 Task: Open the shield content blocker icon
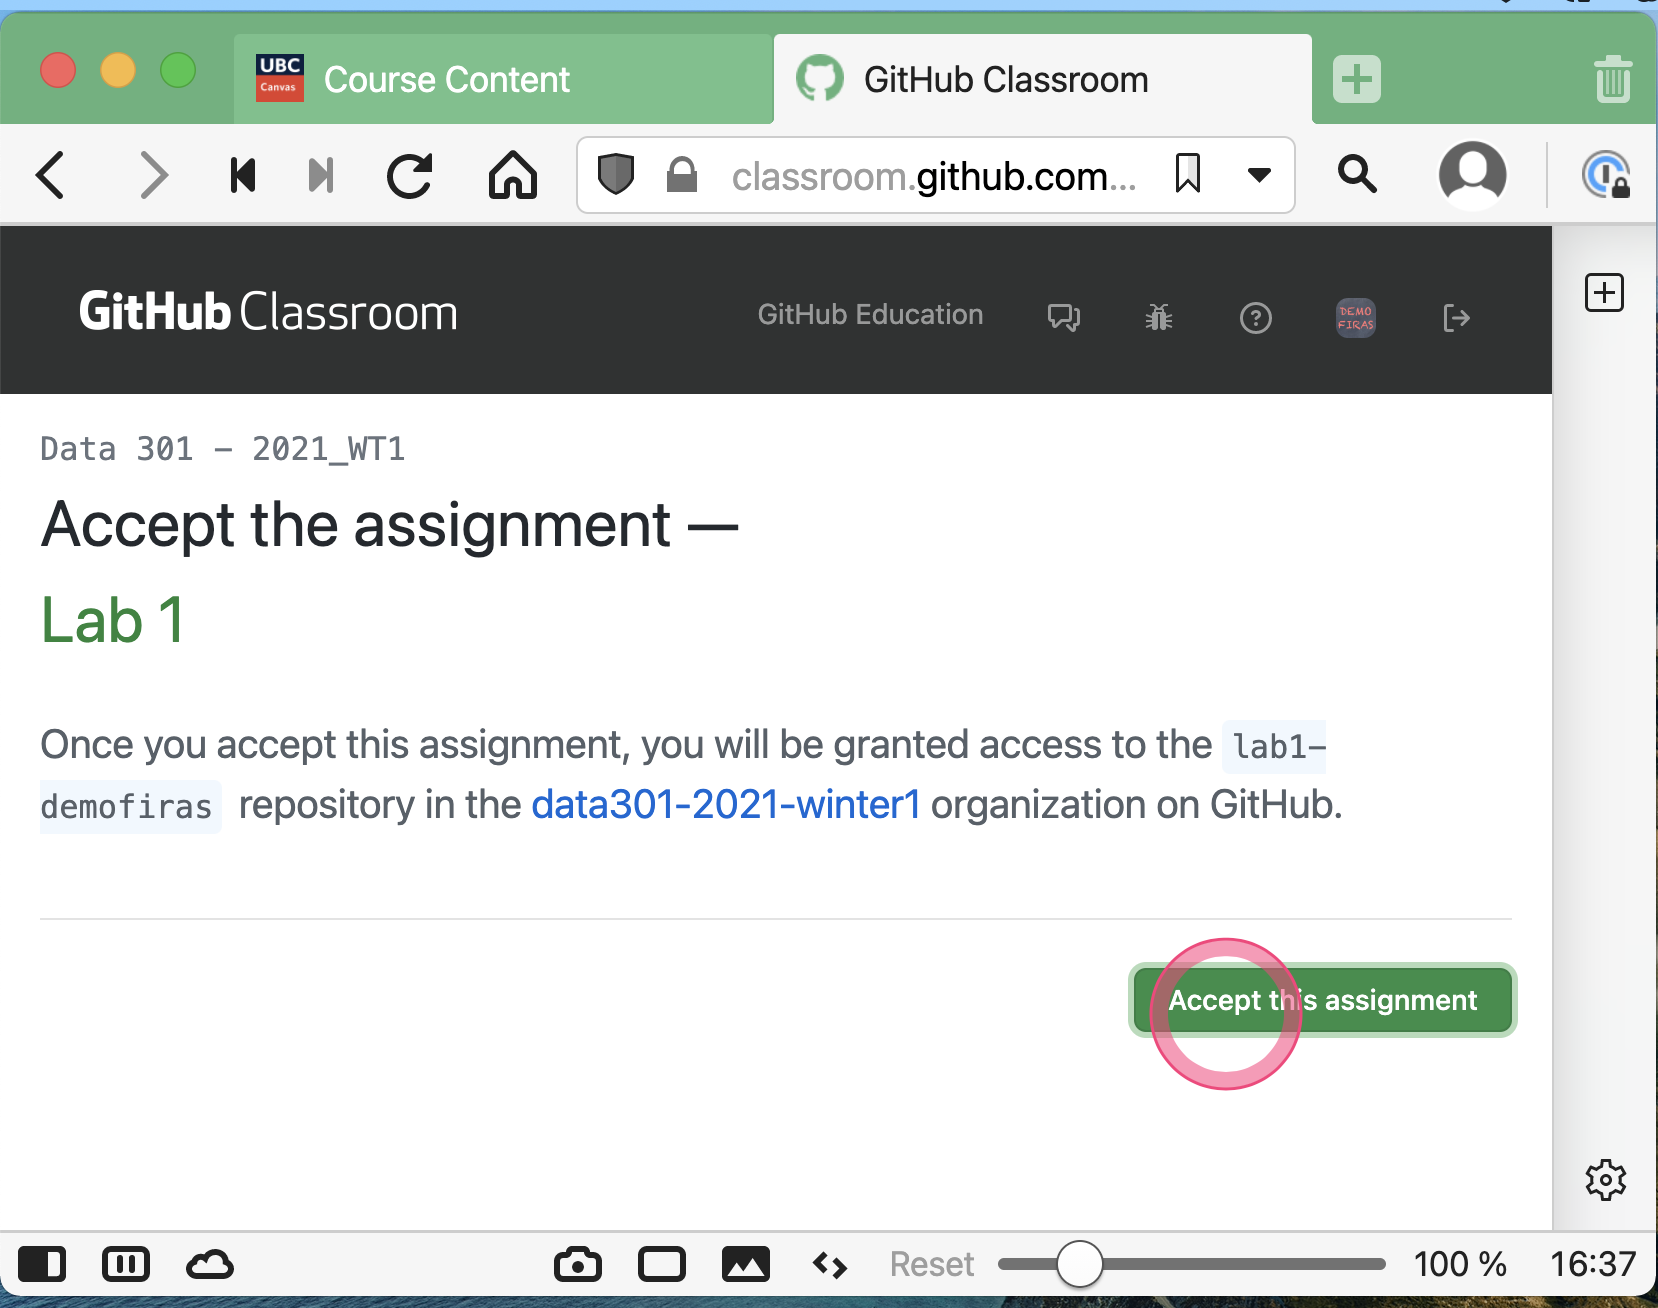pyautogui.click(x=616, y=174)
